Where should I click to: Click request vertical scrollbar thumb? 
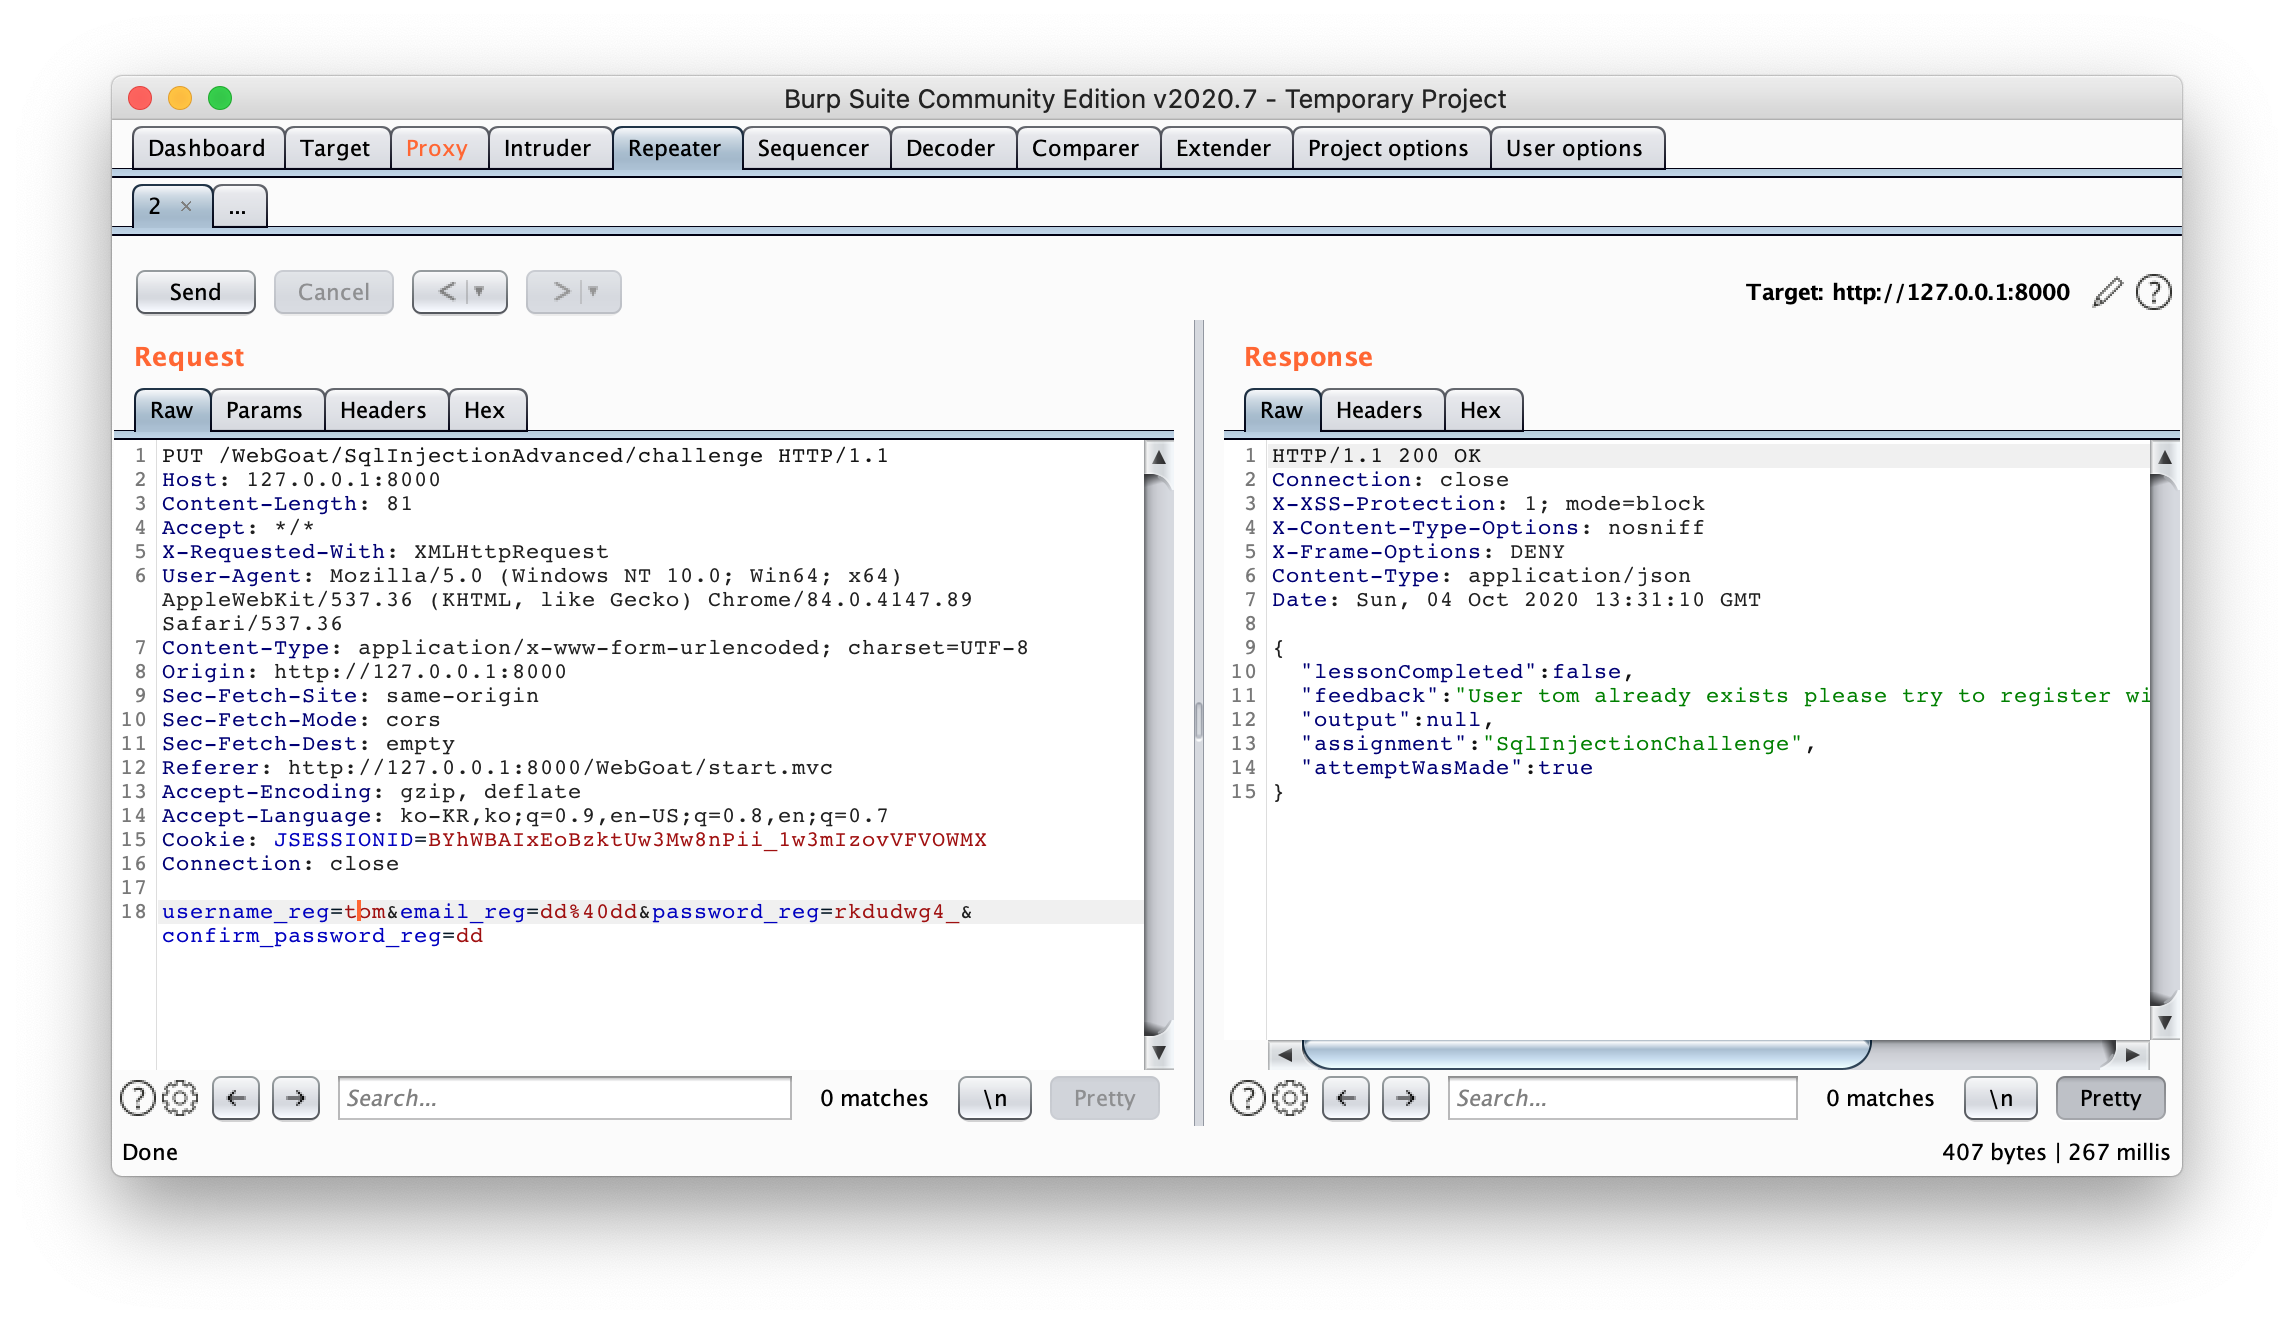[x=1158, y=755]
